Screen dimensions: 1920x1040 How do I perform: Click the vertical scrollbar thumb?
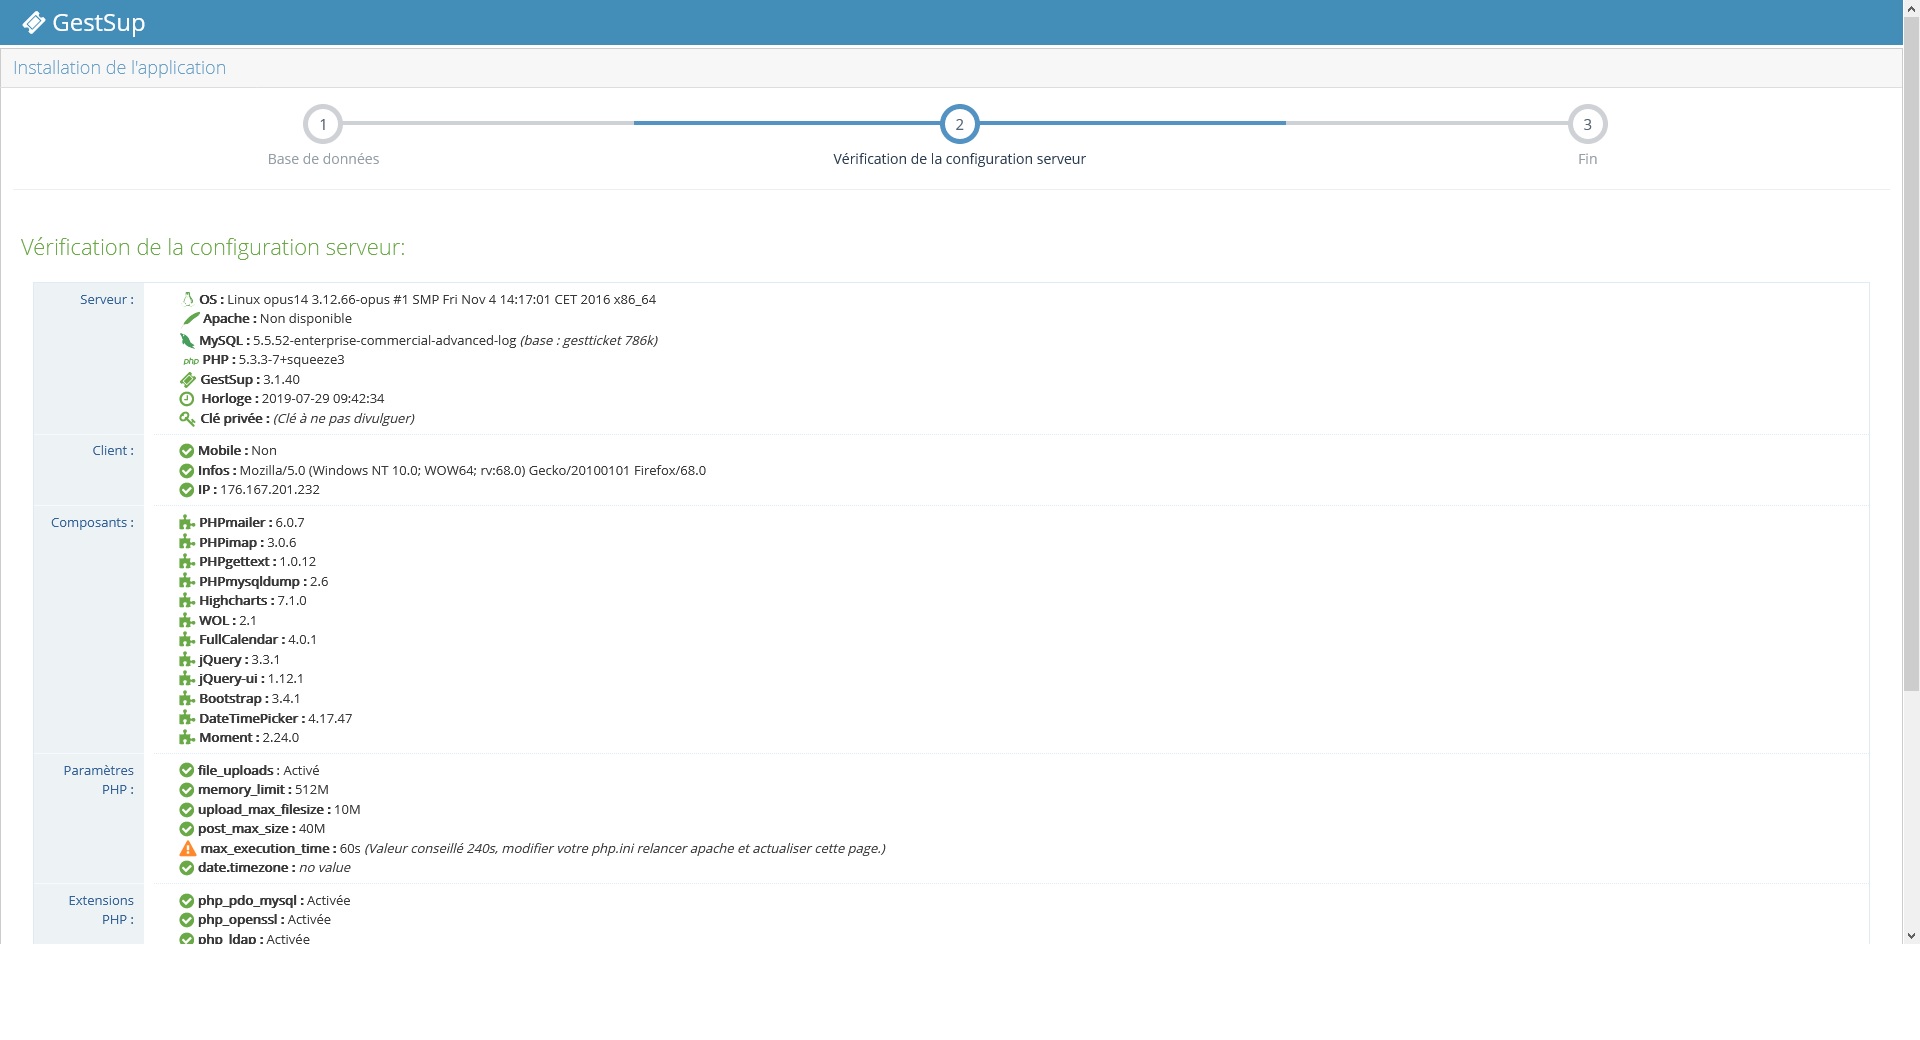click(1911, 350)
